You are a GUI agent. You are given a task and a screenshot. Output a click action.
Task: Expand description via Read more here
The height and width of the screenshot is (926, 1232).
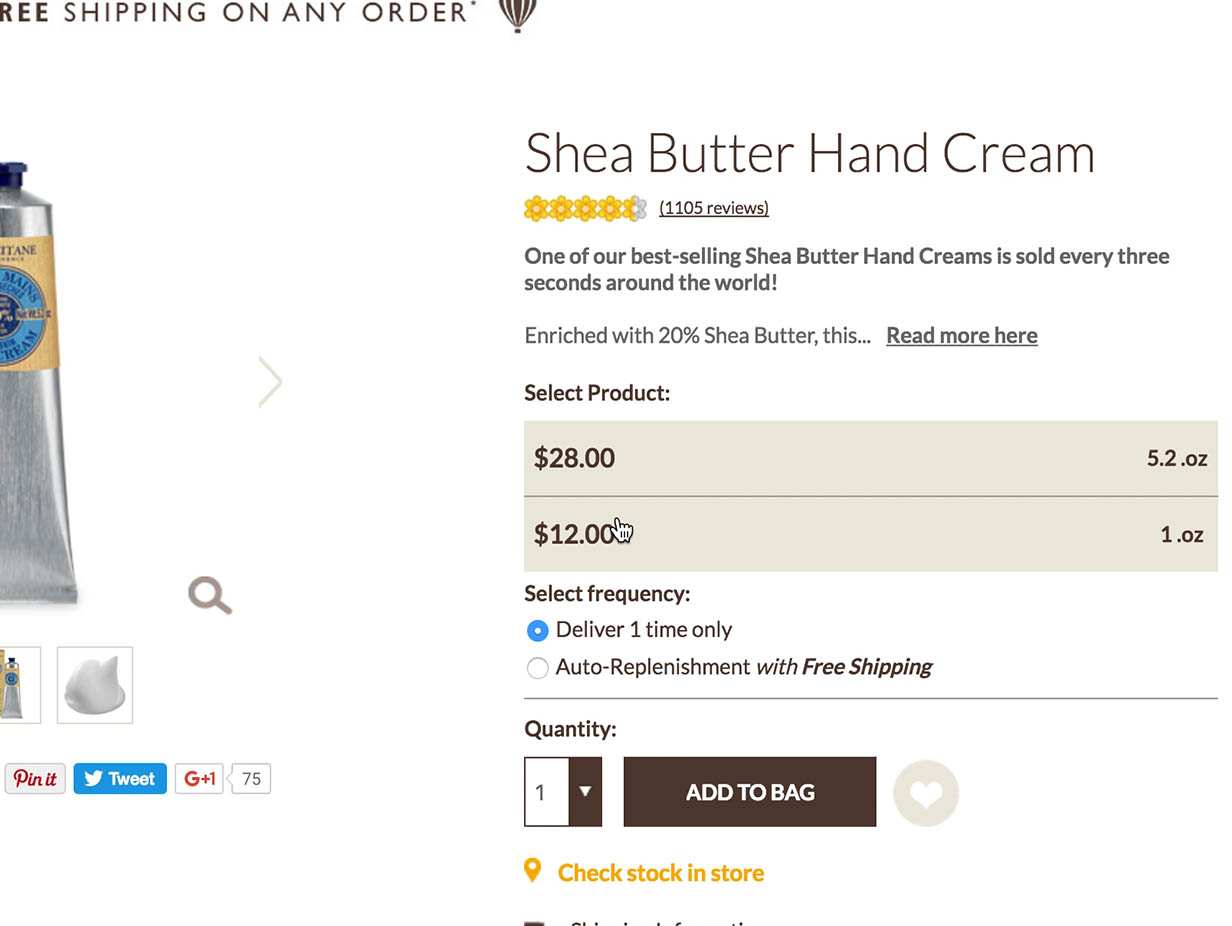961,336
